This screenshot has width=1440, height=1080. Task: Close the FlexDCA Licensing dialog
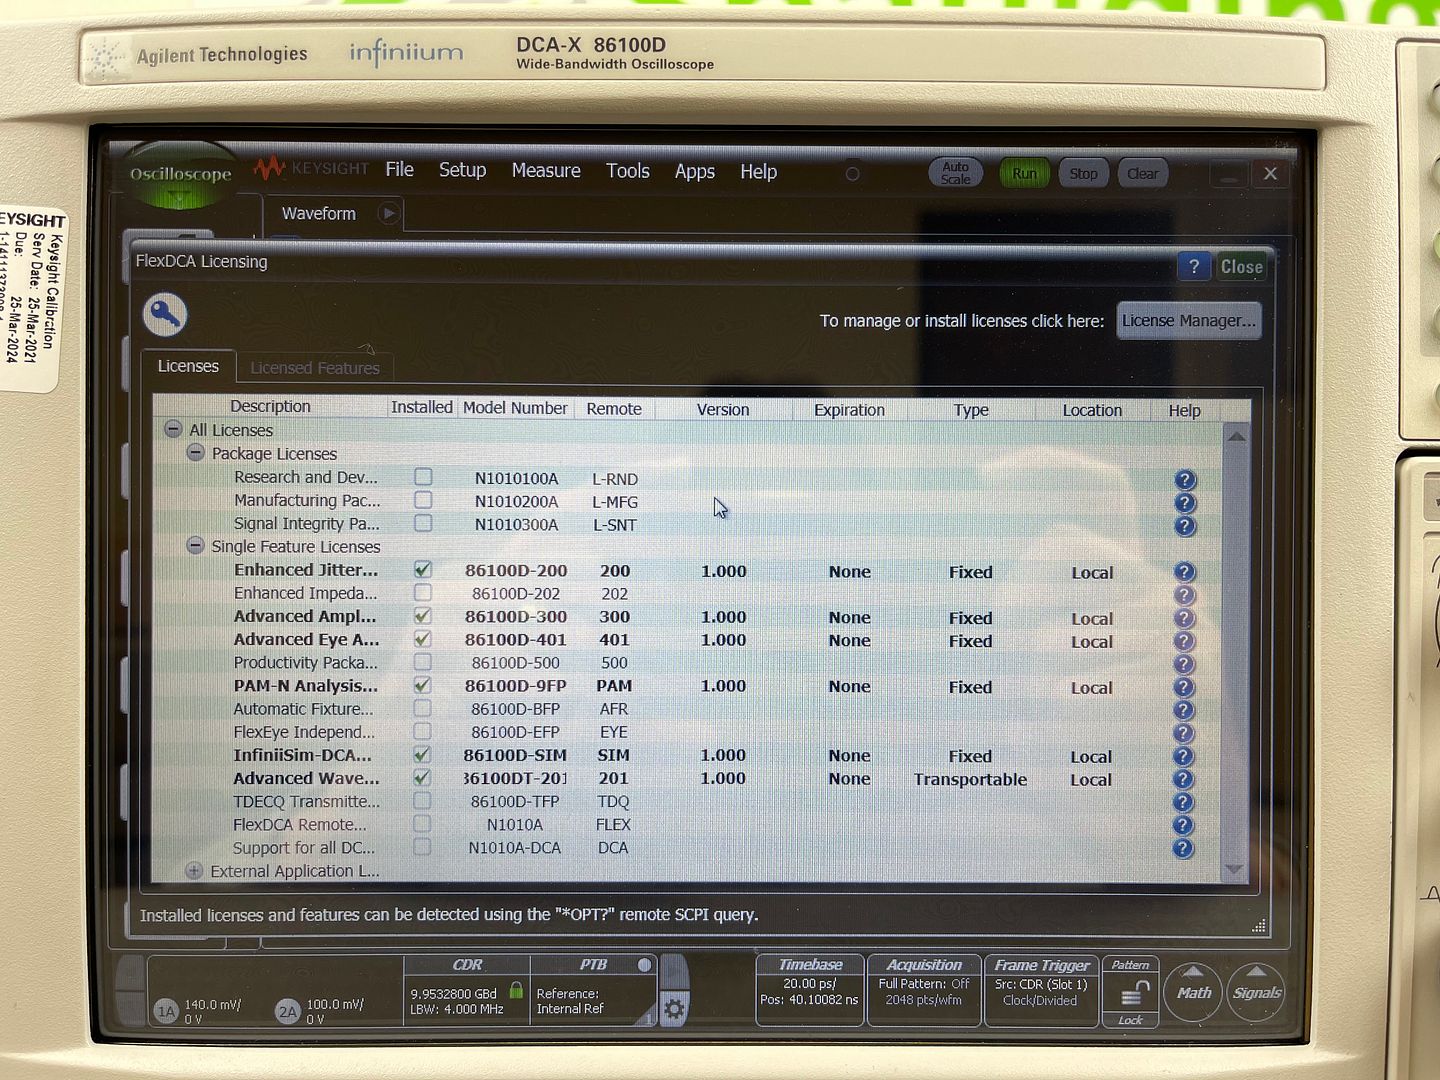click(1242, 267)
